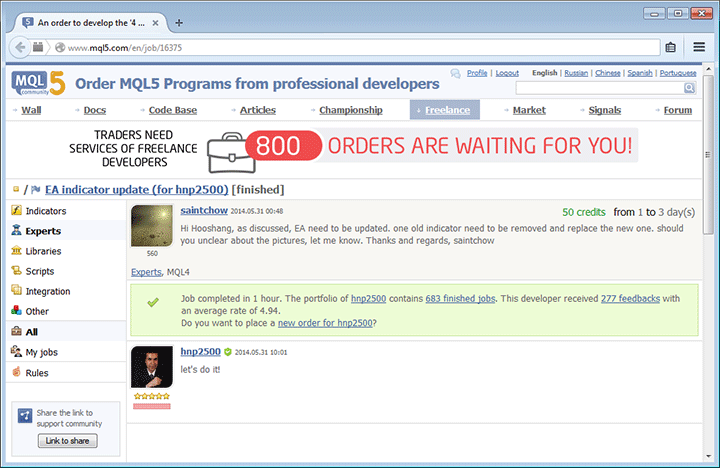Click the Indicators sidebar icon
The width and height of the screenshot is (720, 468).
pyautogui.click(x=17, y=210)
